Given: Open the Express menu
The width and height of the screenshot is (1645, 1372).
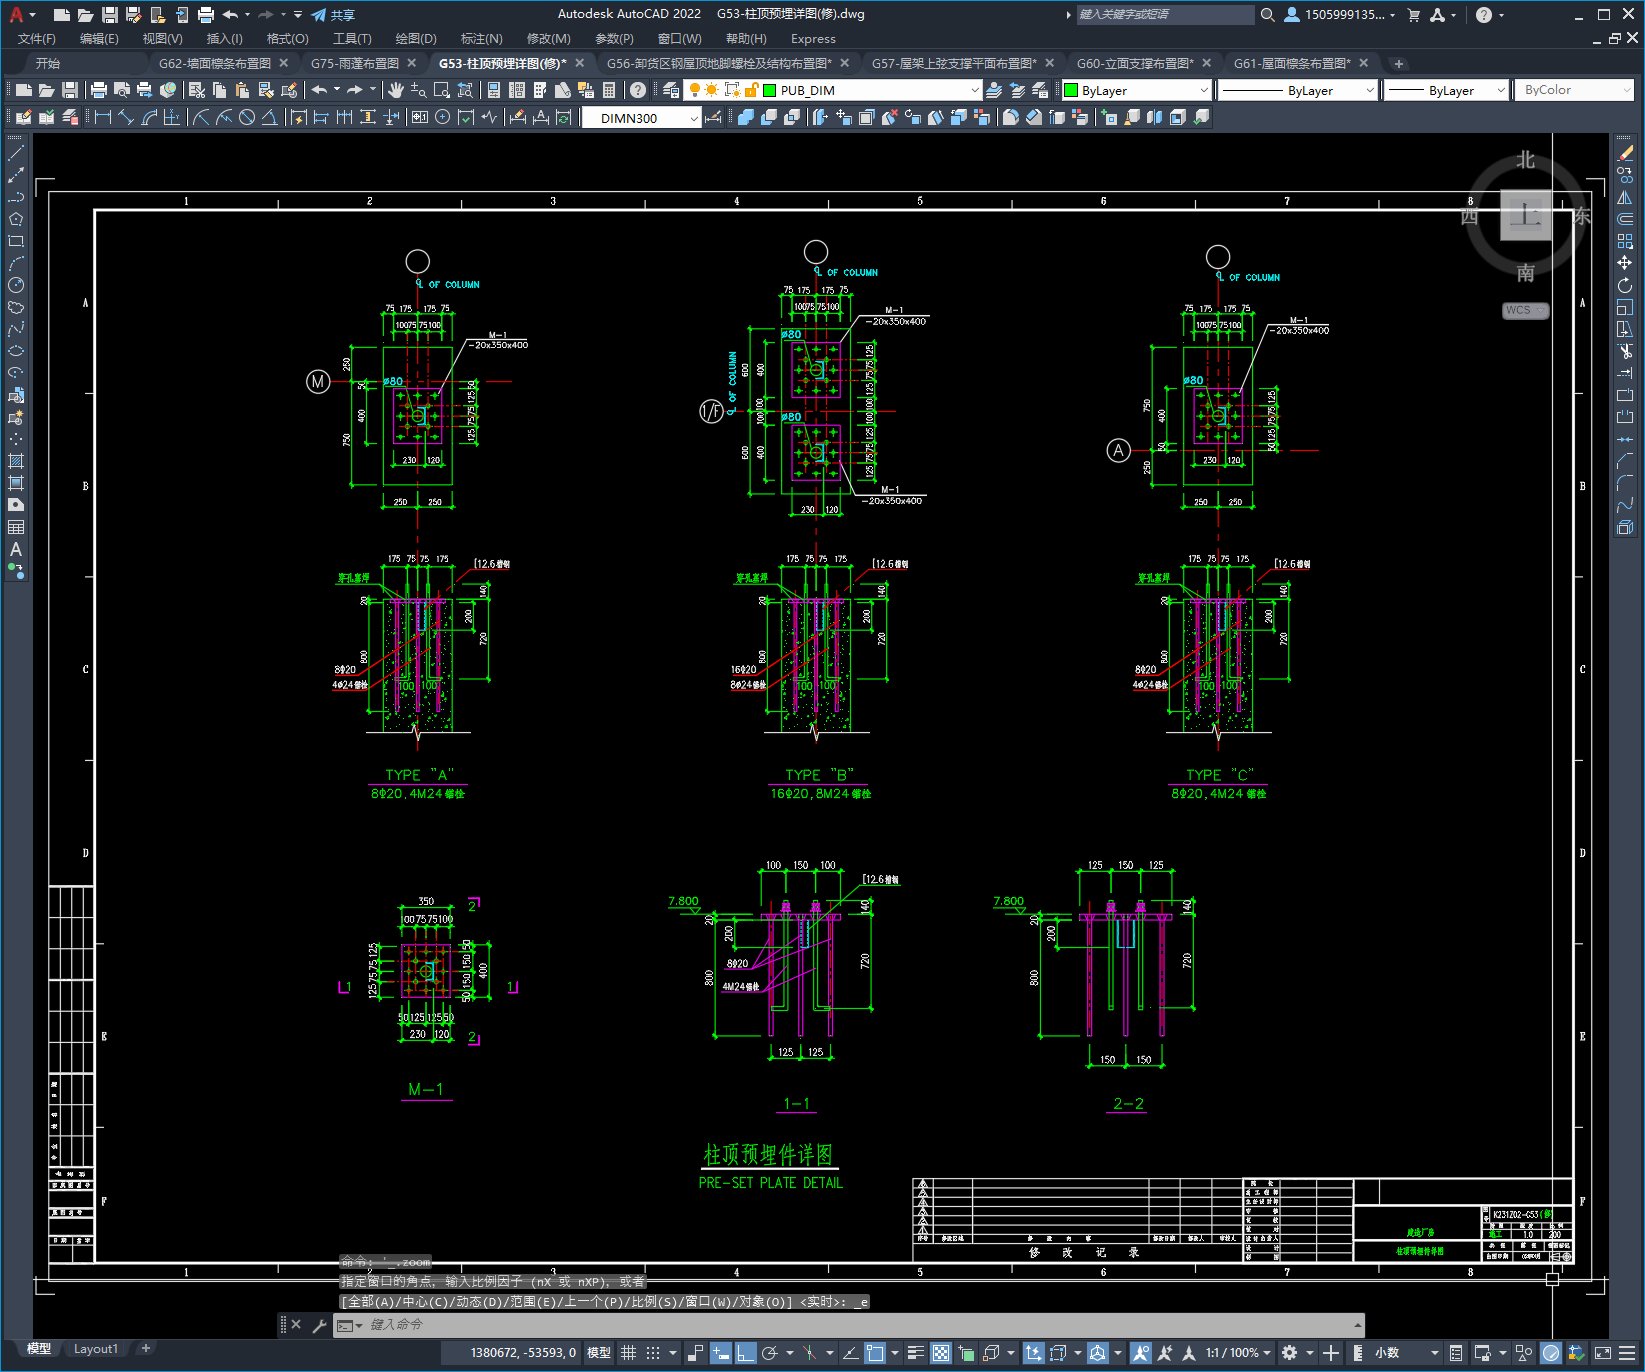Looking at the screenshot, I should click(x=813, y=39).
